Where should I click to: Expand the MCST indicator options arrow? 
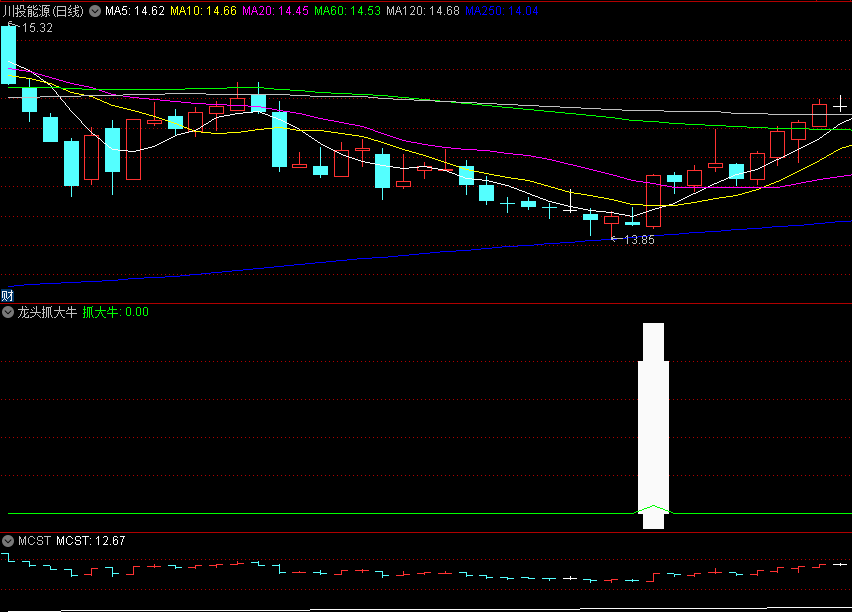coord(8,541)
